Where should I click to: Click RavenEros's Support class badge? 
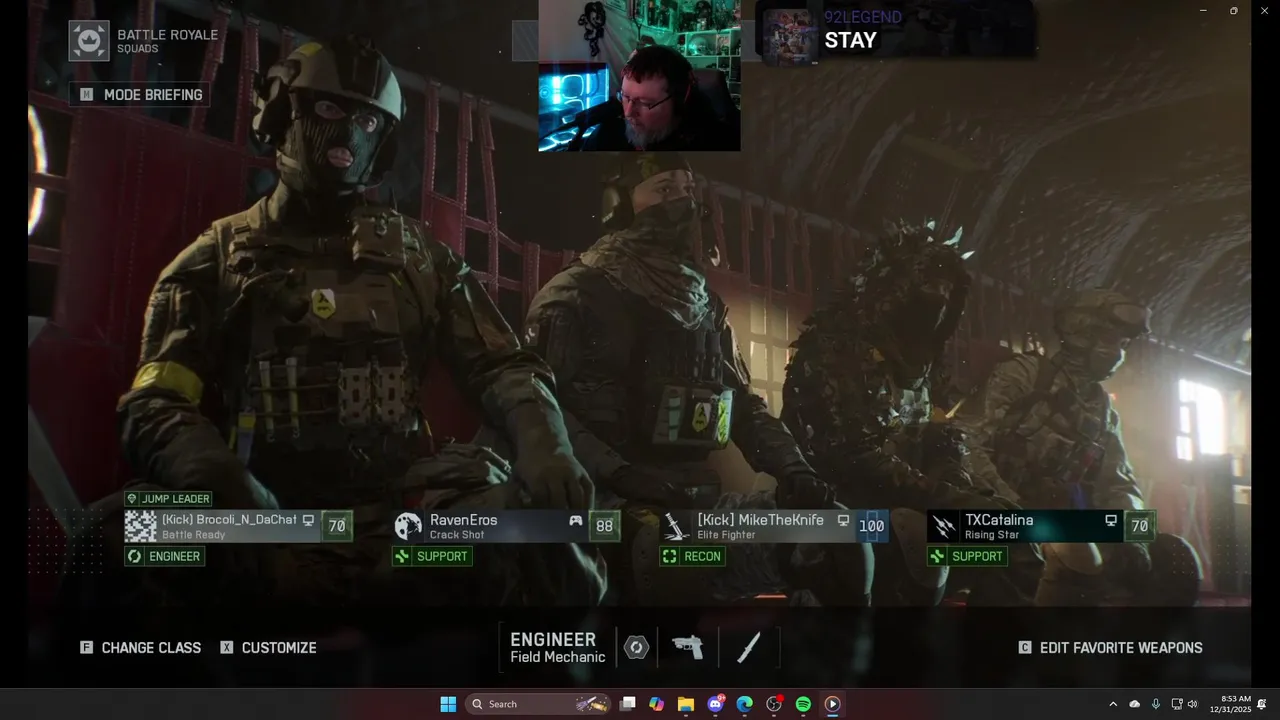(x=432, y=556)
